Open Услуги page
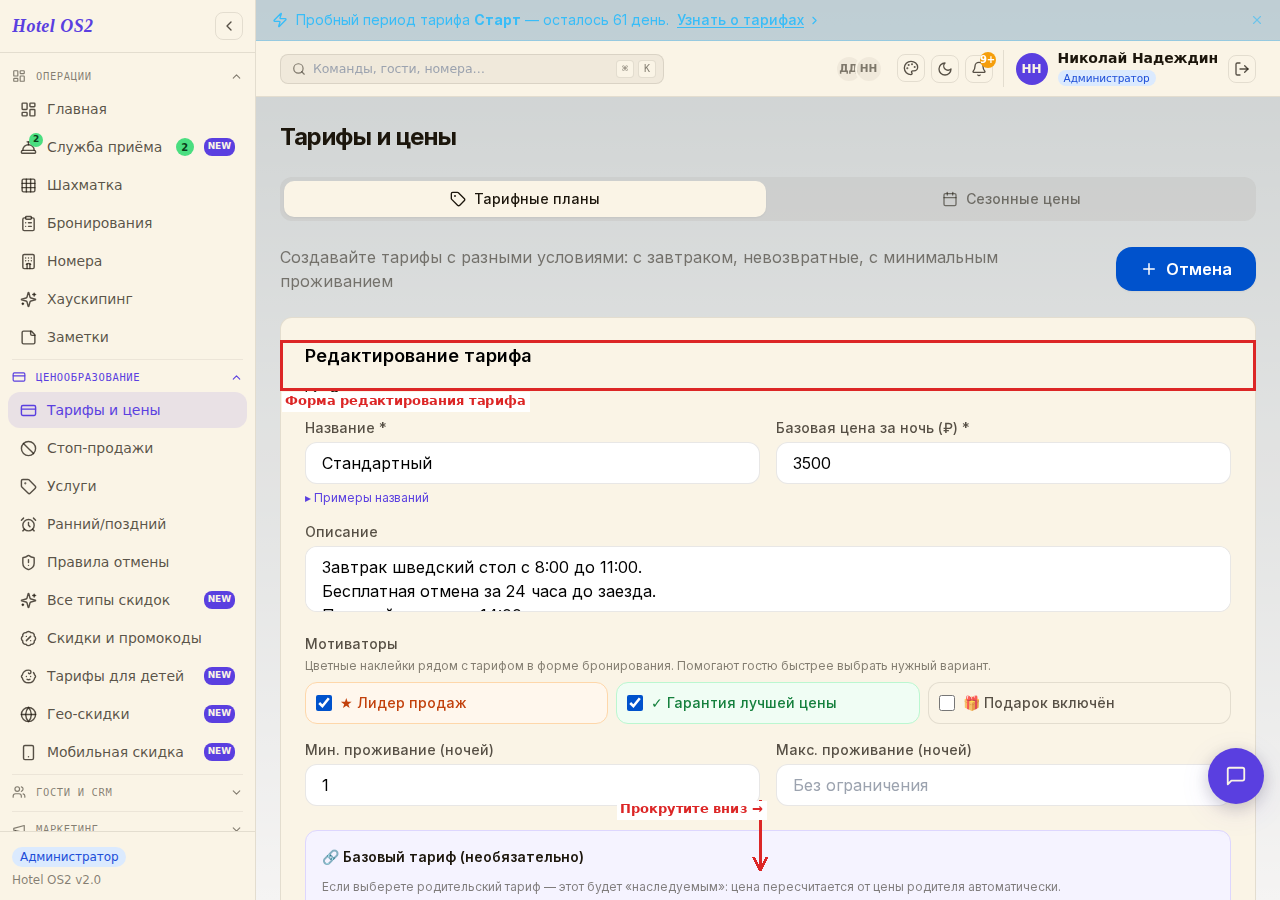This screenshot has width=1280, height=900. pos(127,486)
